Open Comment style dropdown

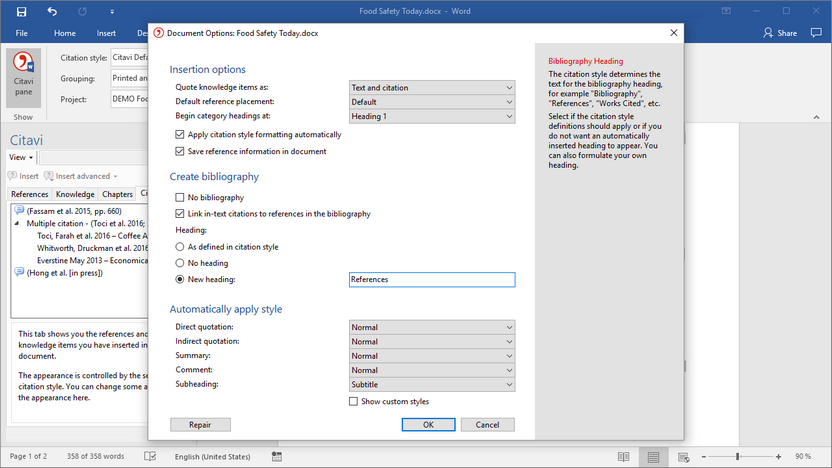click(432, 370)
